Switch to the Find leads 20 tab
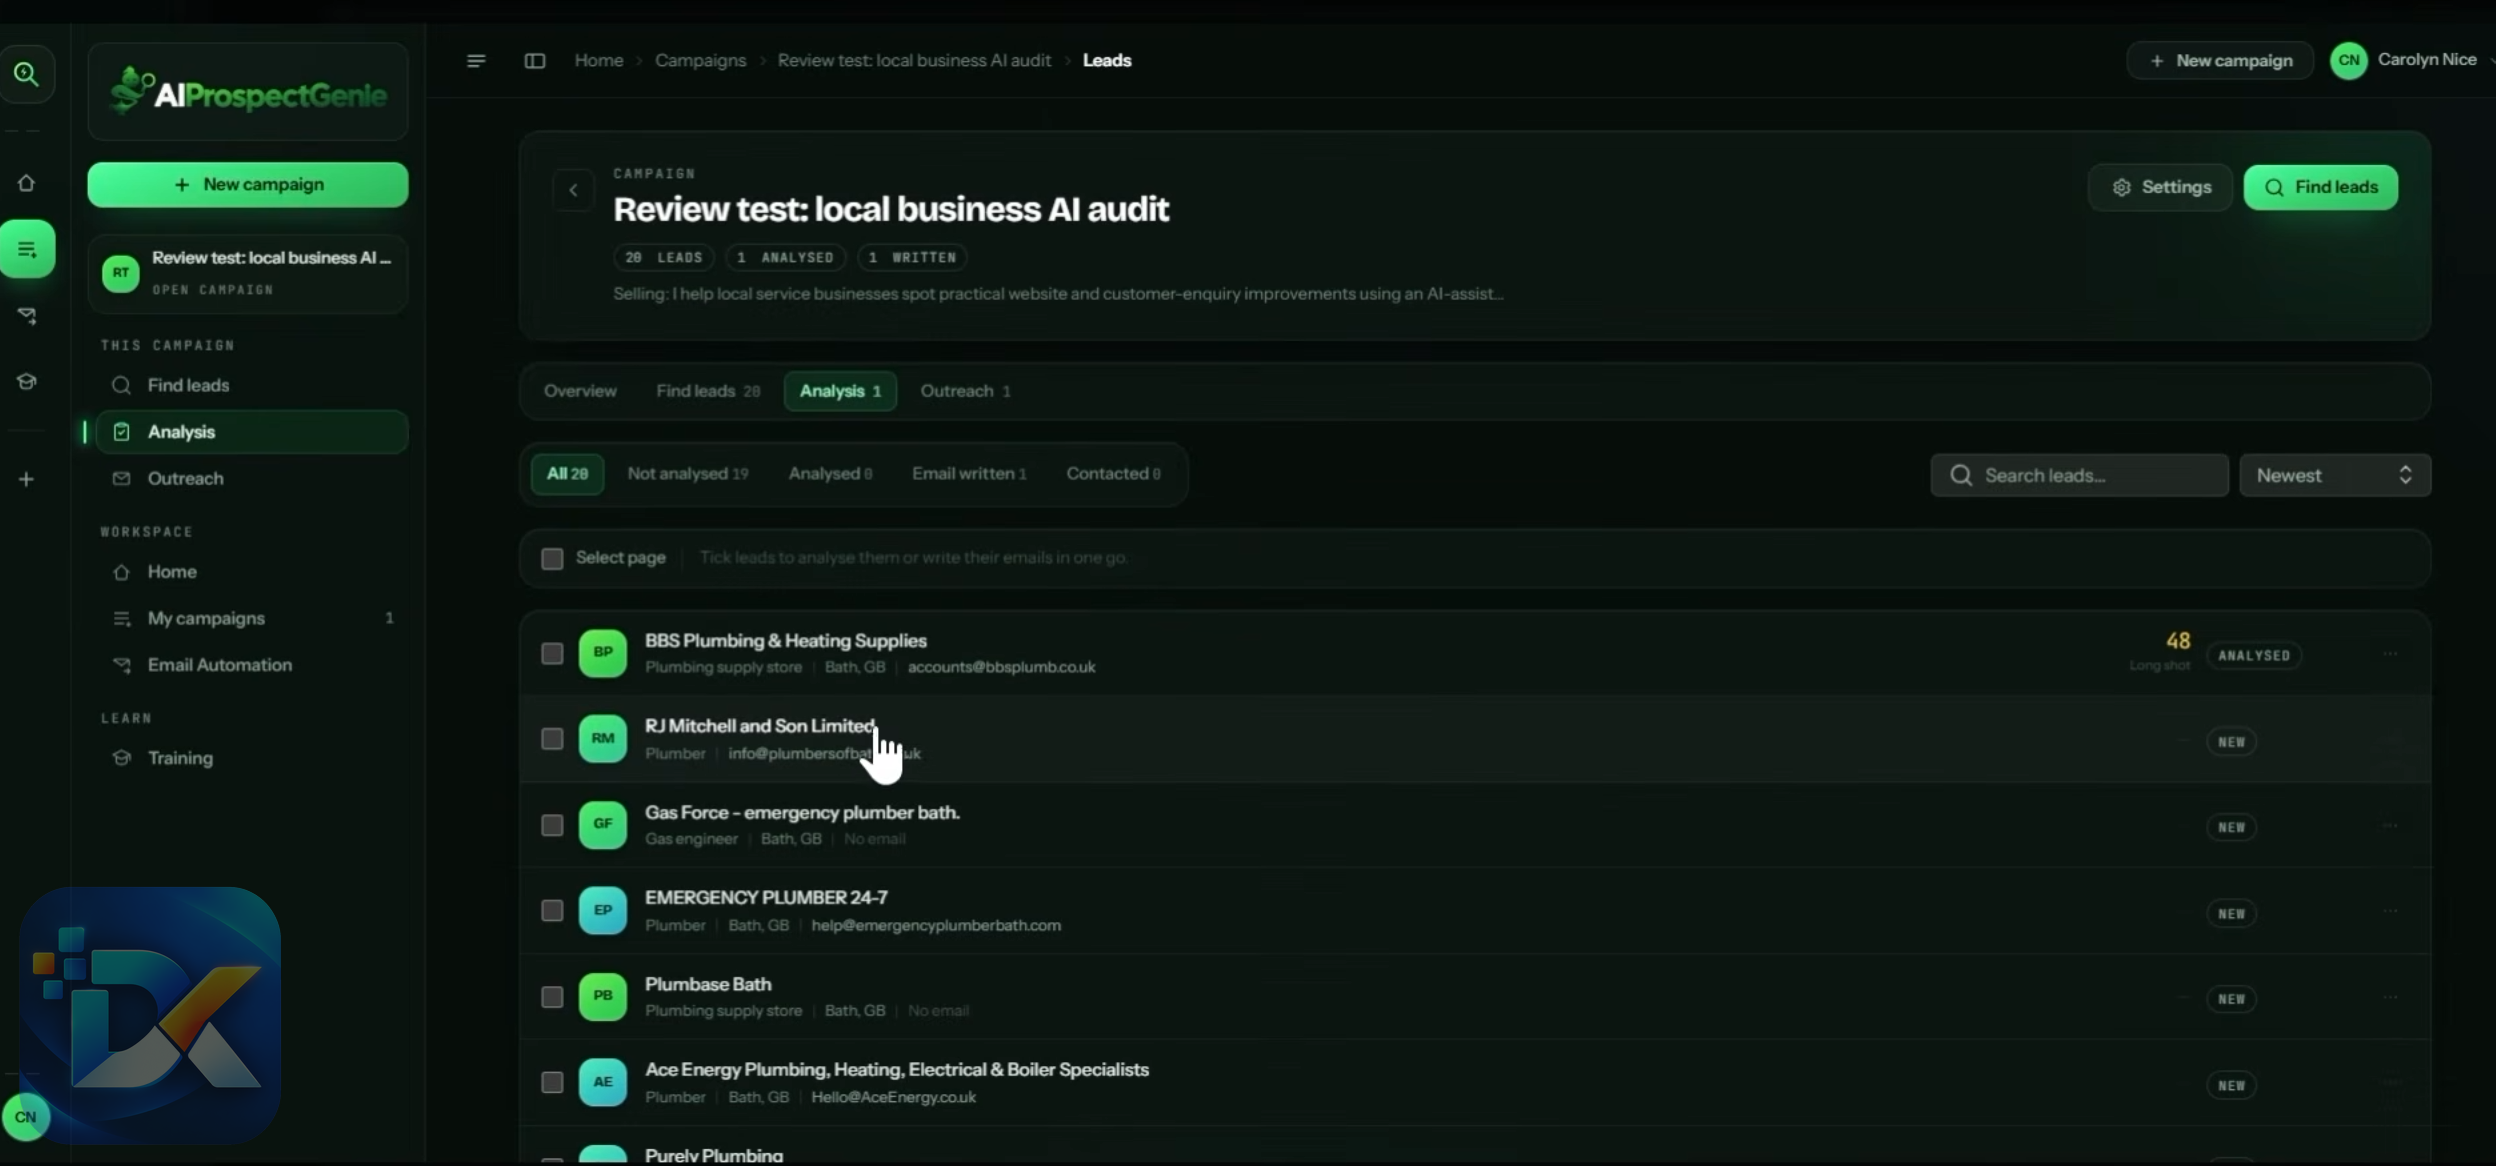This screenshot has height=1166, width=2496. point(708,391)
